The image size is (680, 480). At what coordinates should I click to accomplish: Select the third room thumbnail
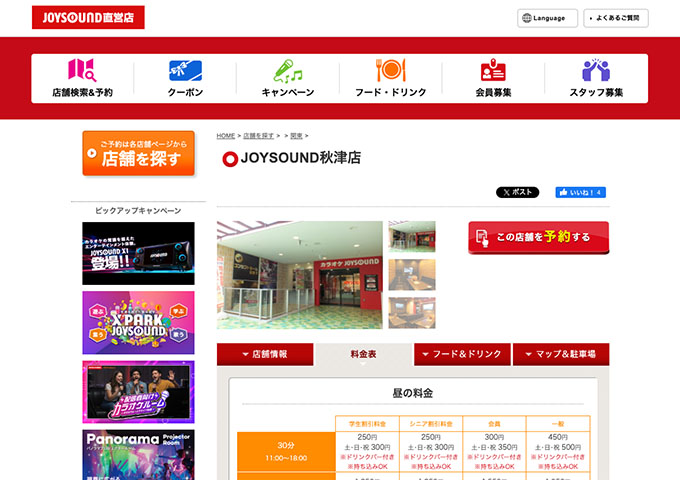[412, 313]
